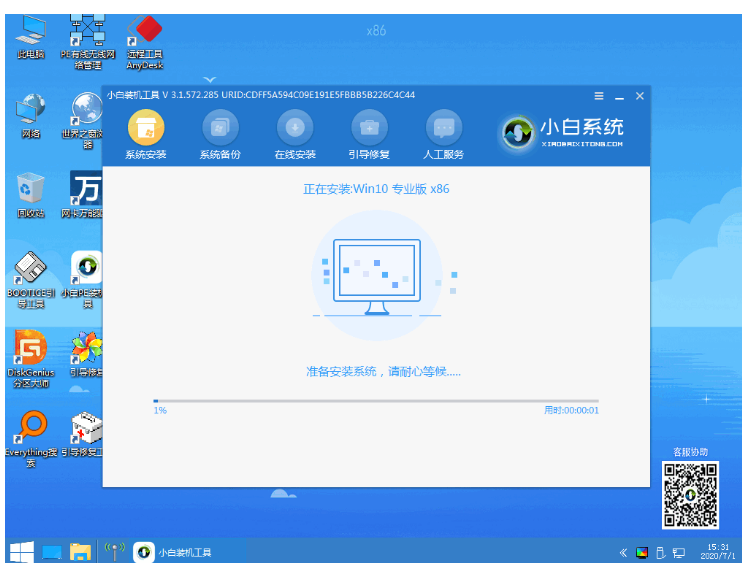
Task: Expand the downward chevron above the window
Action: click(209, 78)
